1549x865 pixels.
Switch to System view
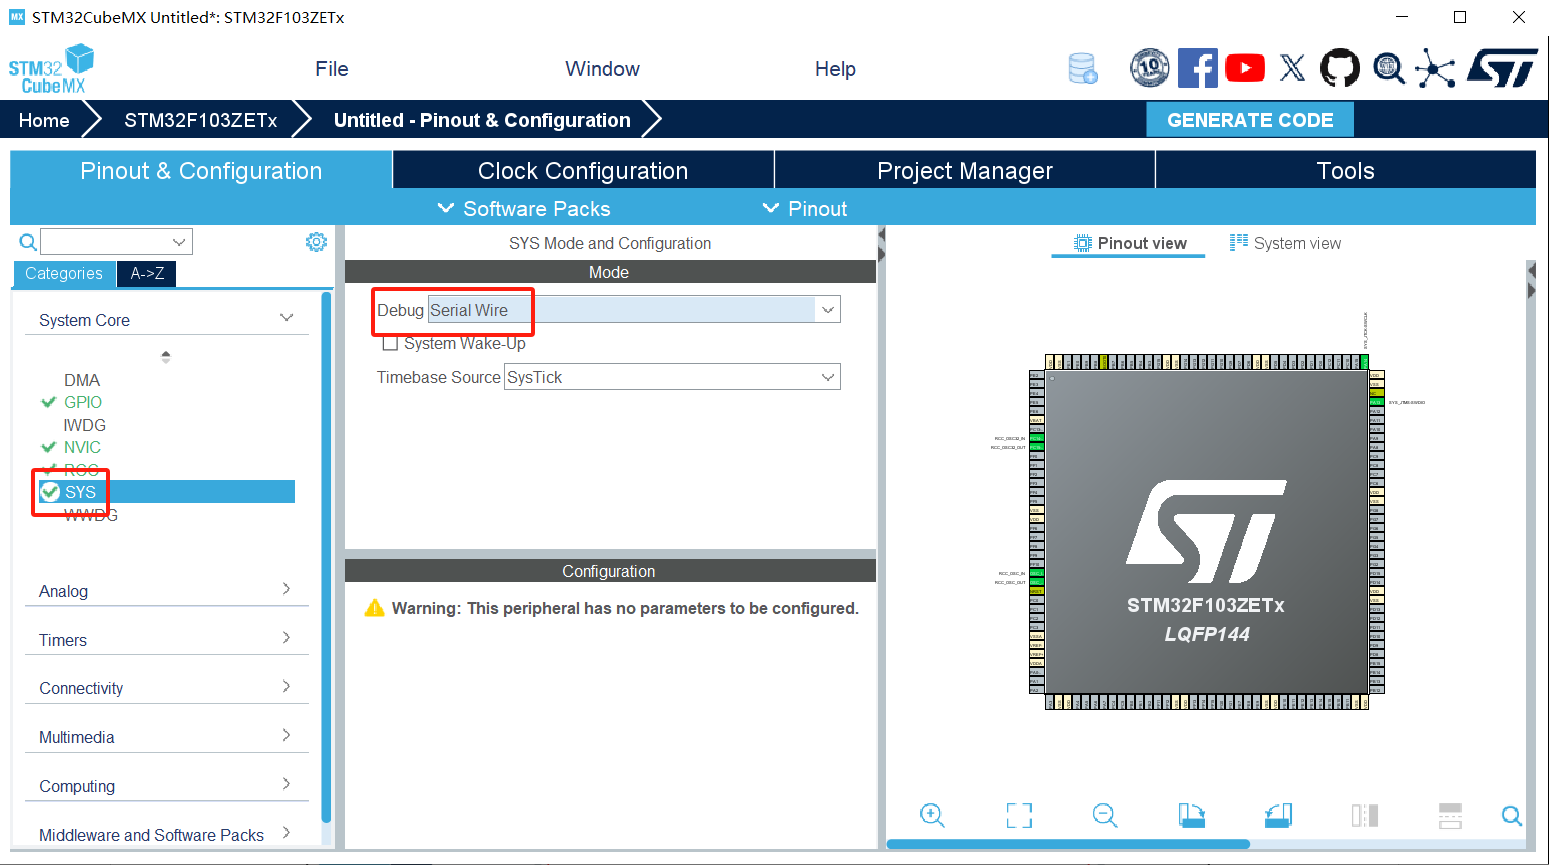coord(1286,243)
